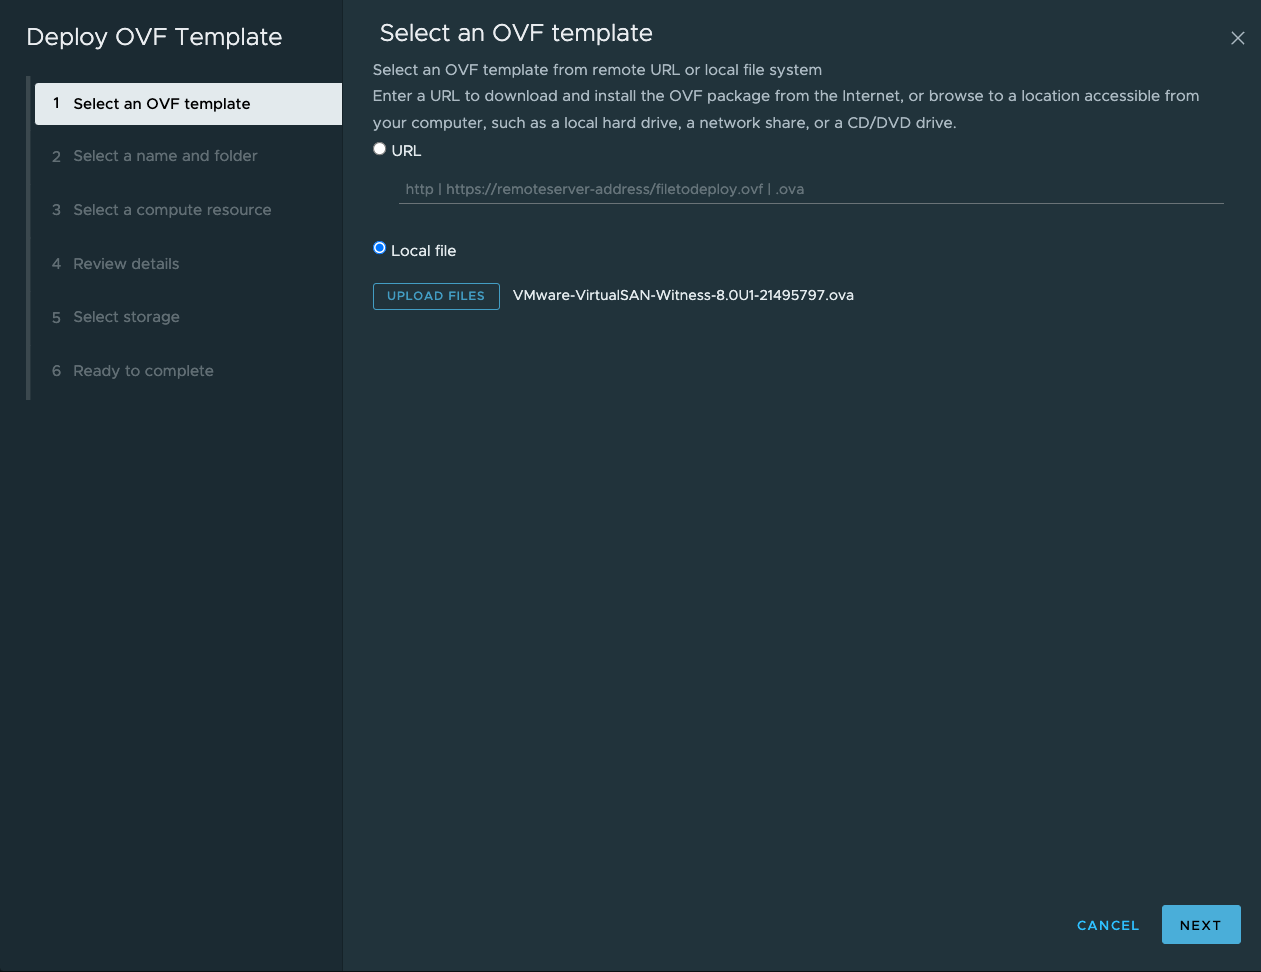Click the 'Deploy OVF Template' wizard title

click(154, 37)
